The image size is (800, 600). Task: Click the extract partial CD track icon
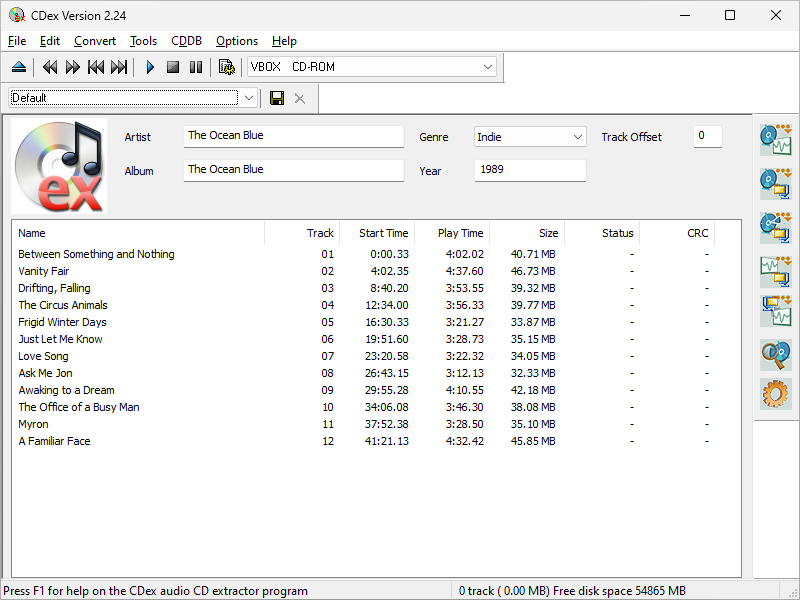tap(775, 226)
